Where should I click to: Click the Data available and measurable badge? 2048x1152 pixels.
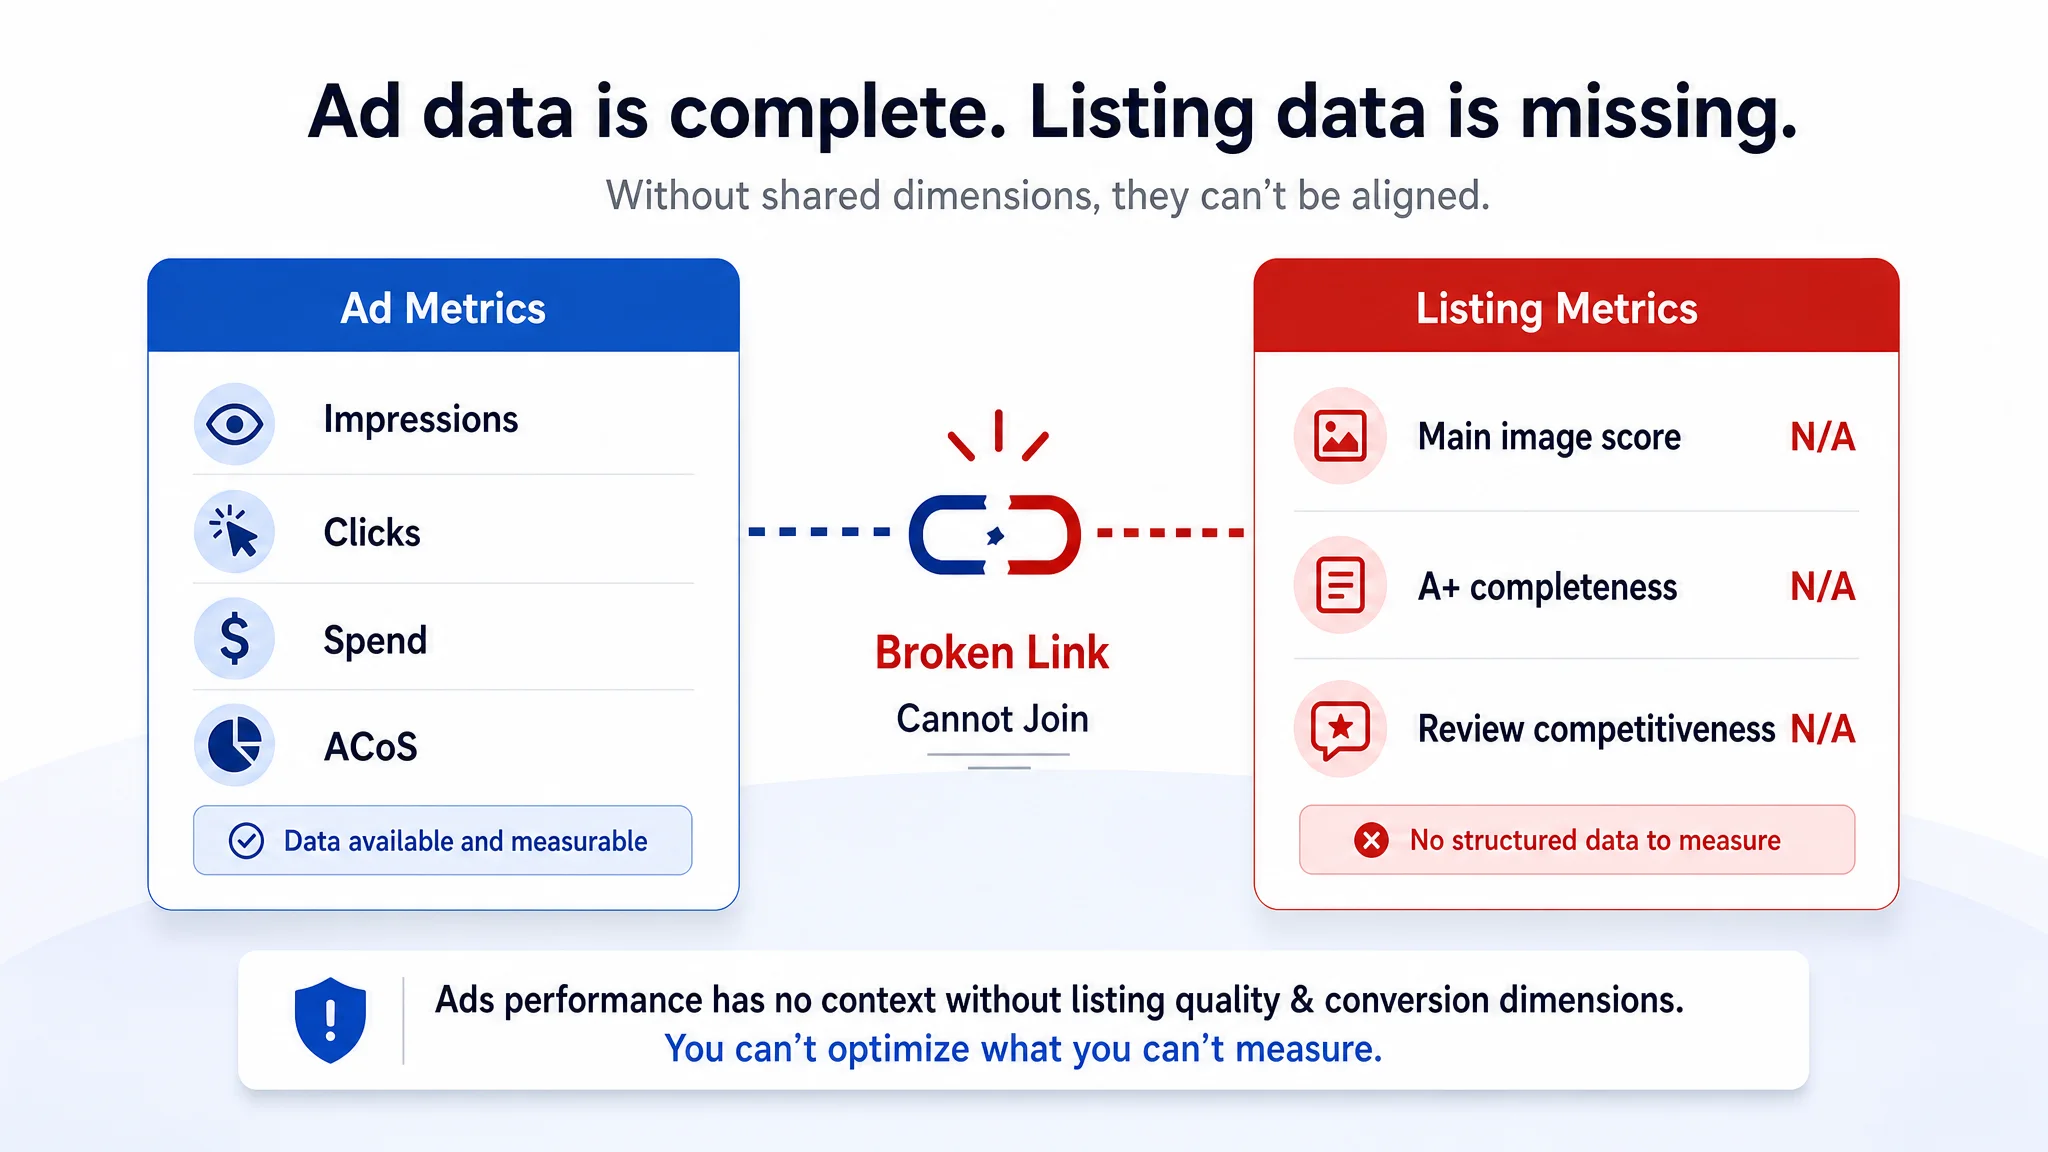442,840
